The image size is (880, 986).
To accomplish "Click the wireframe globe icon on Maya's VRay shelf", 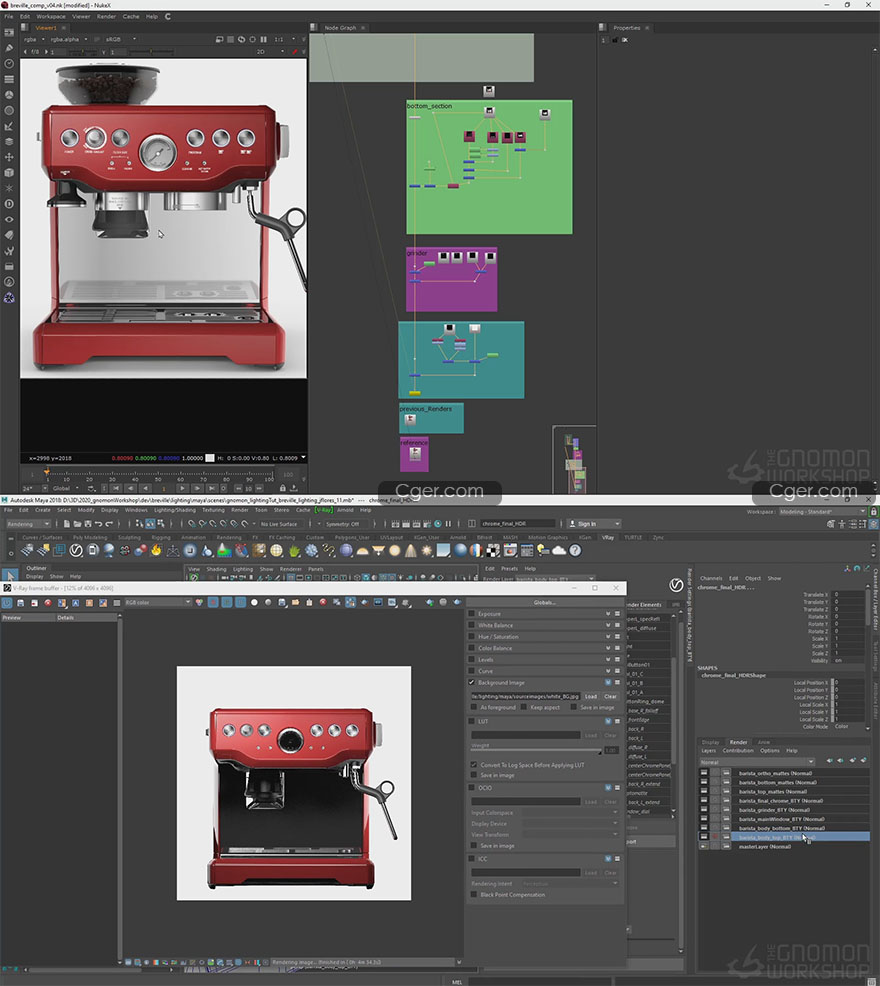I will click(276, 551).
